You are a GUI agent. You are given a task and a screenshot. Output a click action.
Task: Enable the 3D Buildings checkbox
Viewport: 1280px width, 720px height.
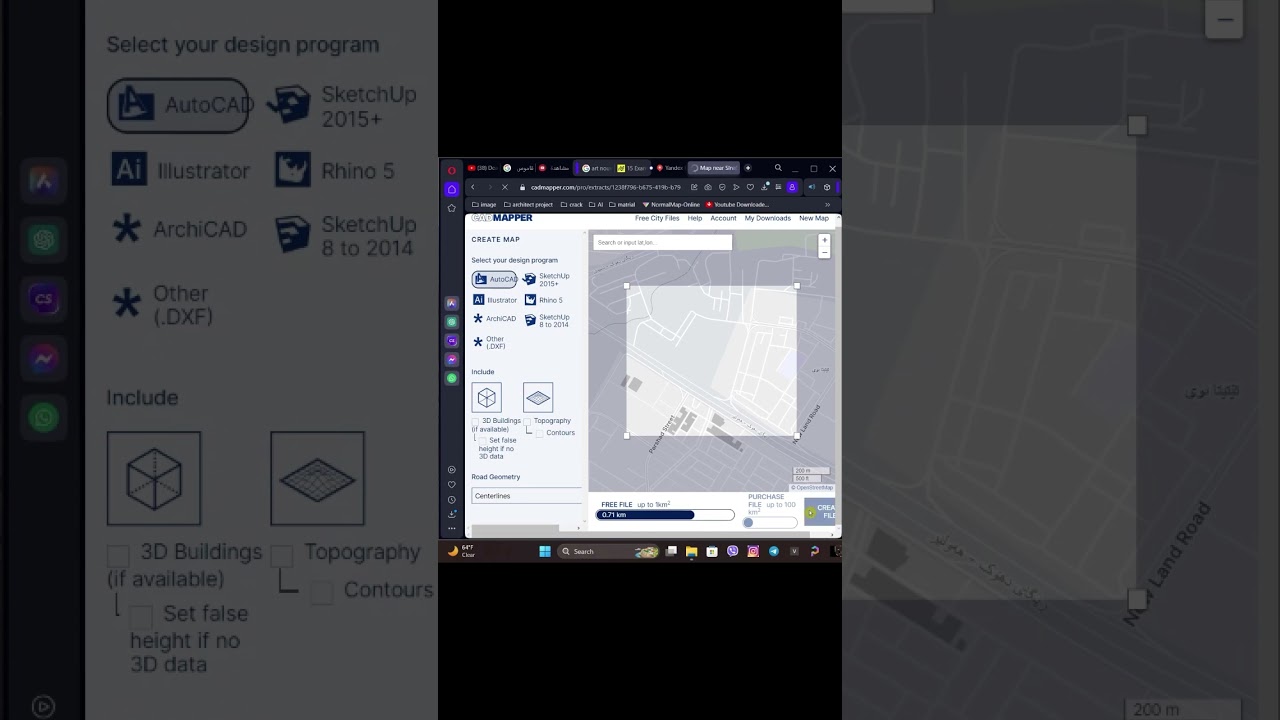pyautogui.click(x=475, y=421)
